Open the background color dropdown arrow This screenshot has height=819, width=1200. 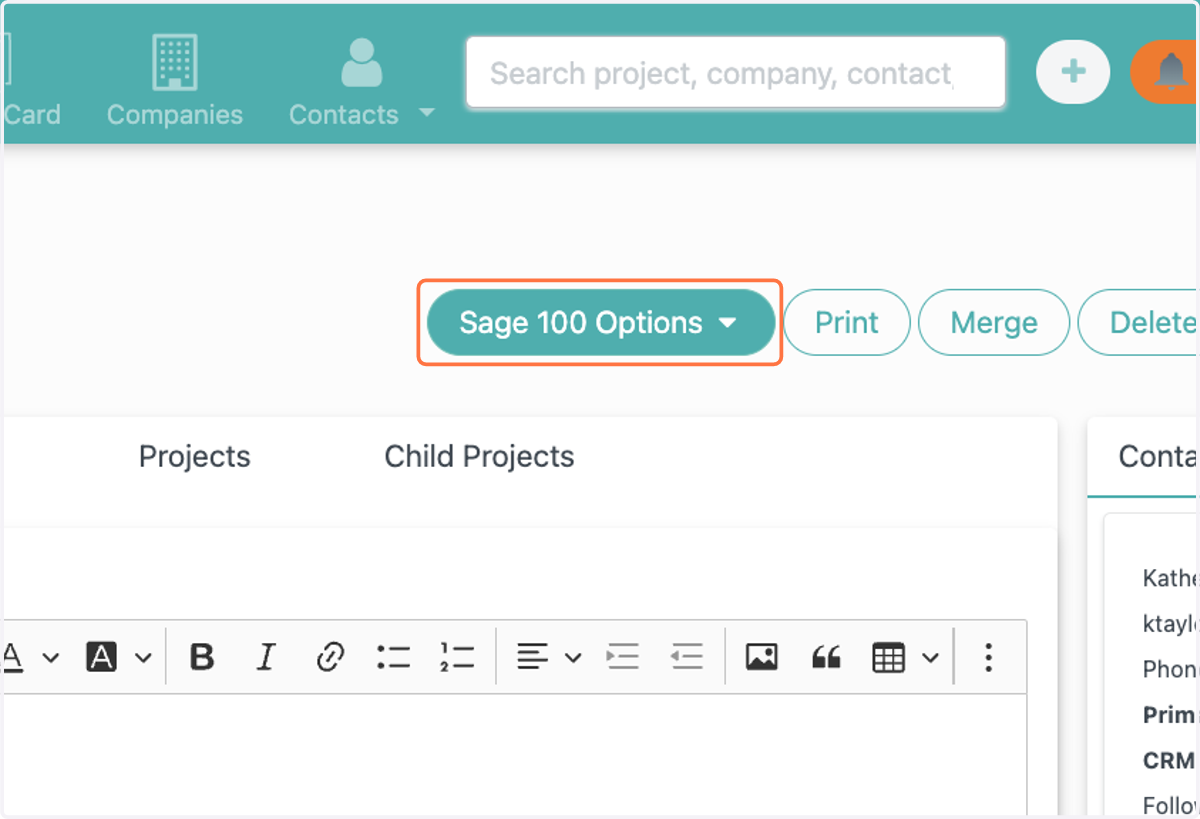click(x=143, y=658)
